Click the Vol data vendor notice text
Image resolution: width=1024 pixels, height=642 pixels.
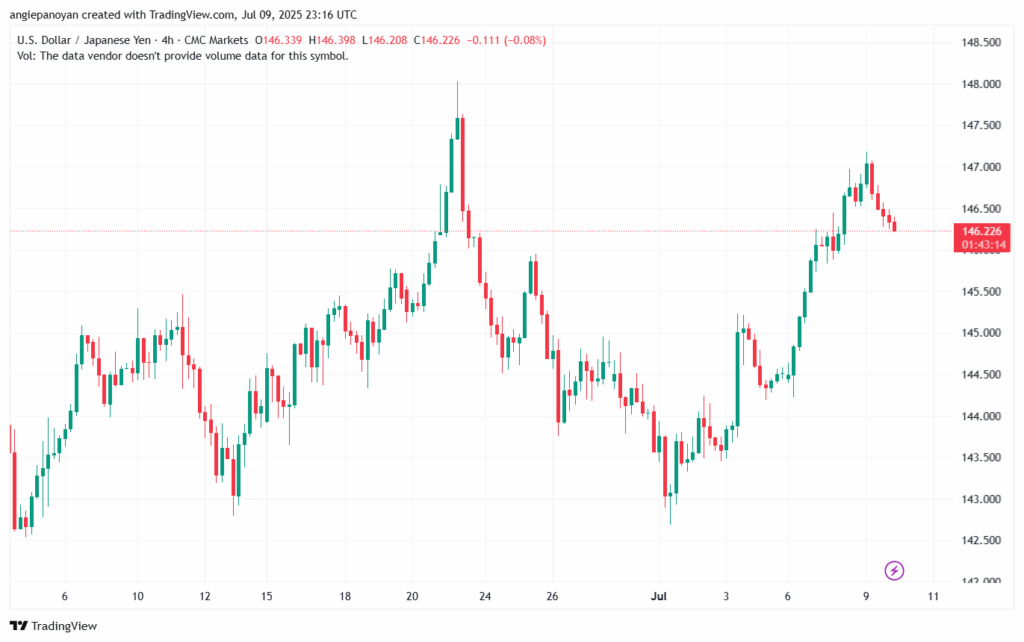tap(183, 56)
